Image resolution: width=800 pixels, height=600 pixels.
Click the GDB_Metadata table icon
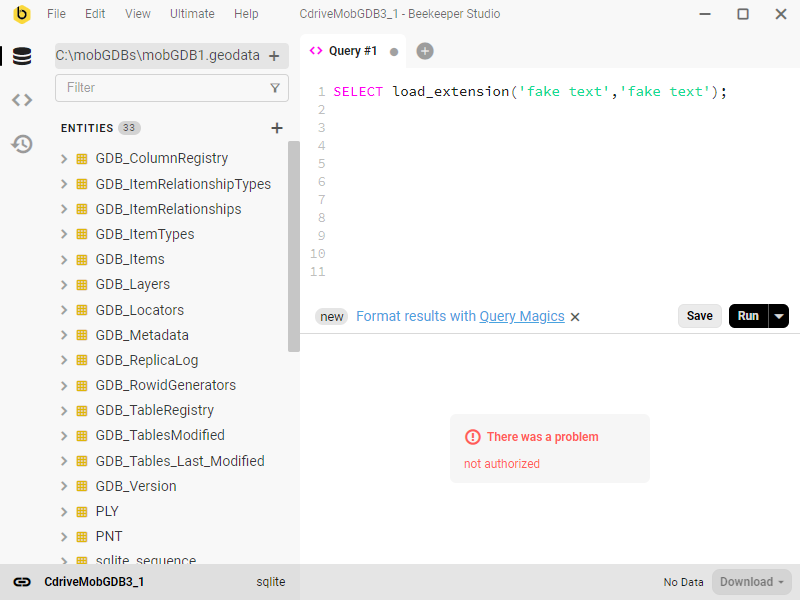(x=82, y=335)
